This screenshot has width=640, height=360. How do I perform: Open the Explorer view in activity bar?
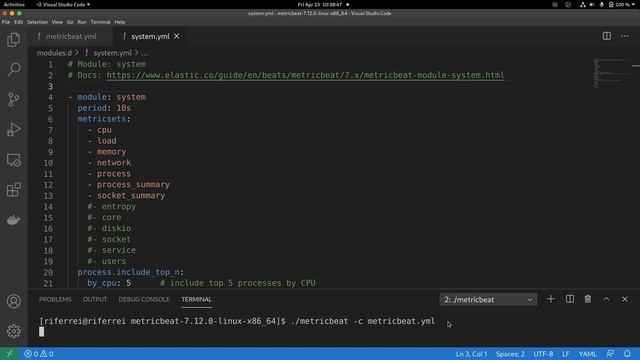(x=13, y=40)
